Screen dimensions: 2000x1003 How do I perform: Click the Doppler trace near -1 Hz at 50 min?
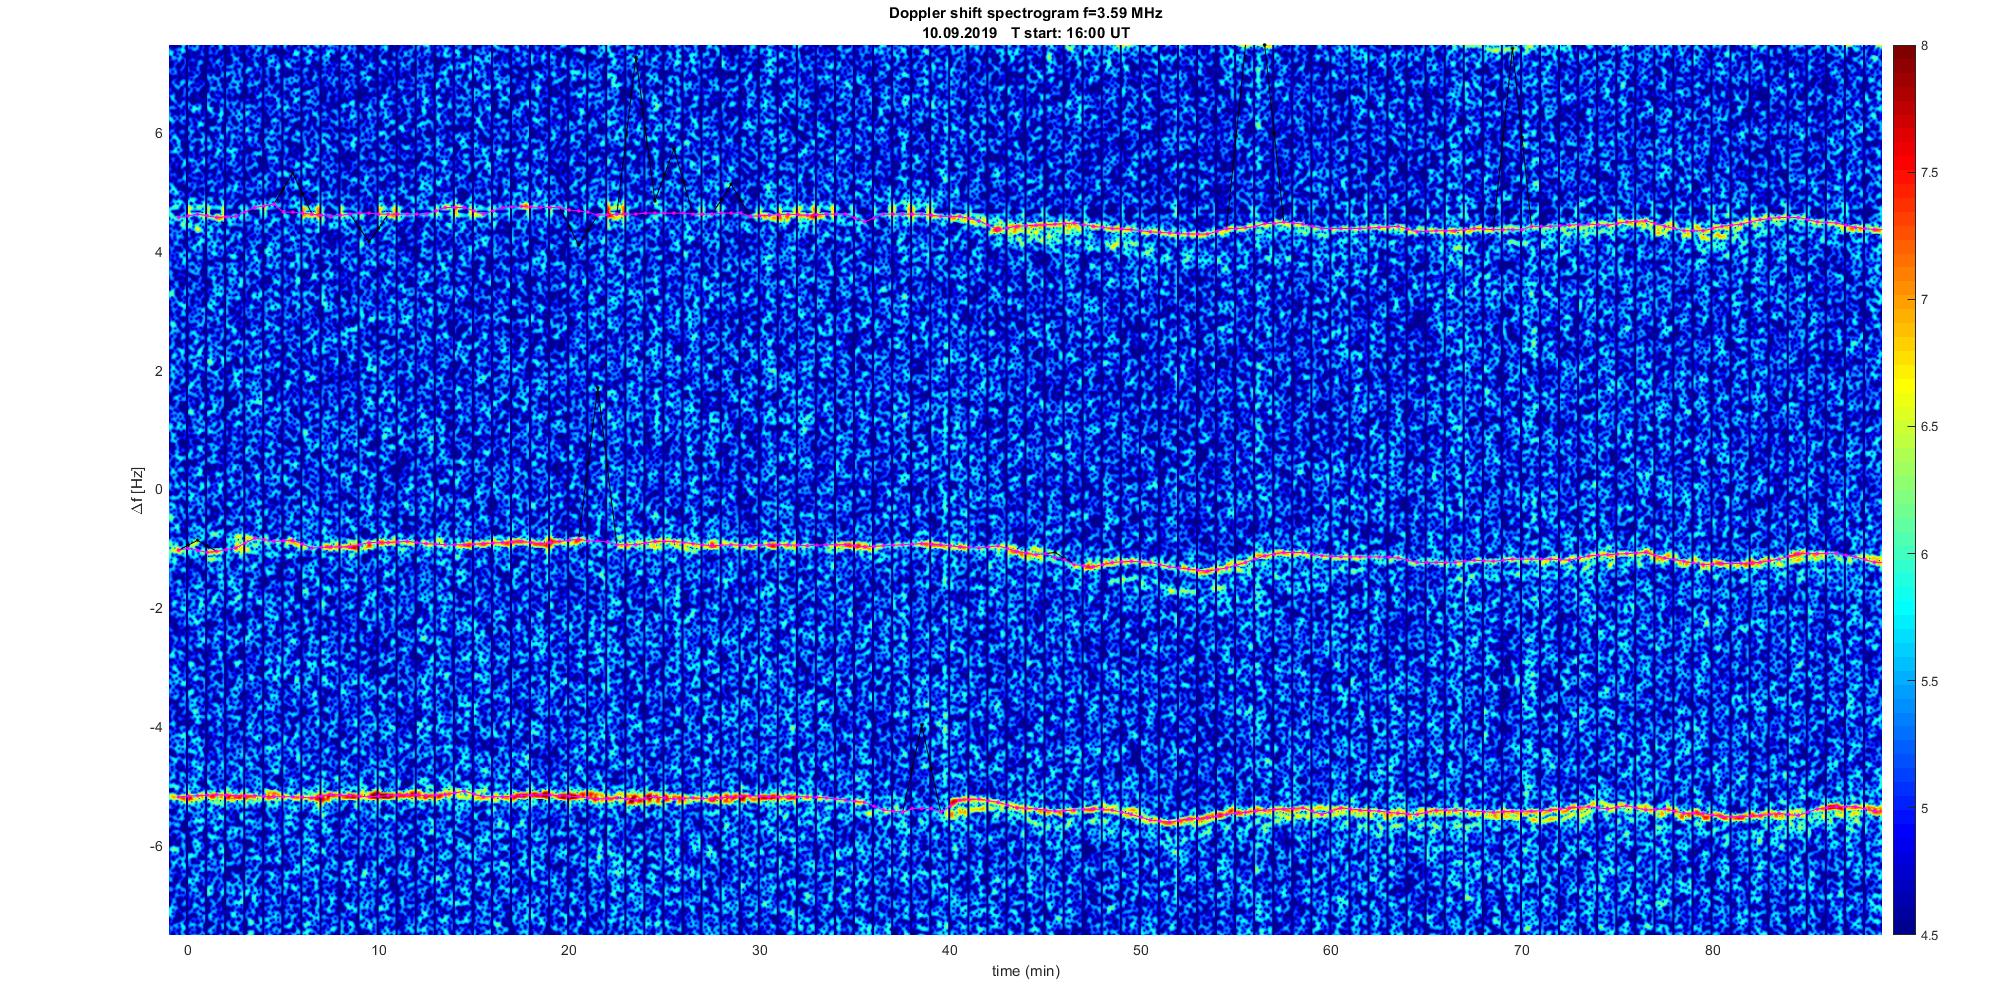tap(1140, 565)
